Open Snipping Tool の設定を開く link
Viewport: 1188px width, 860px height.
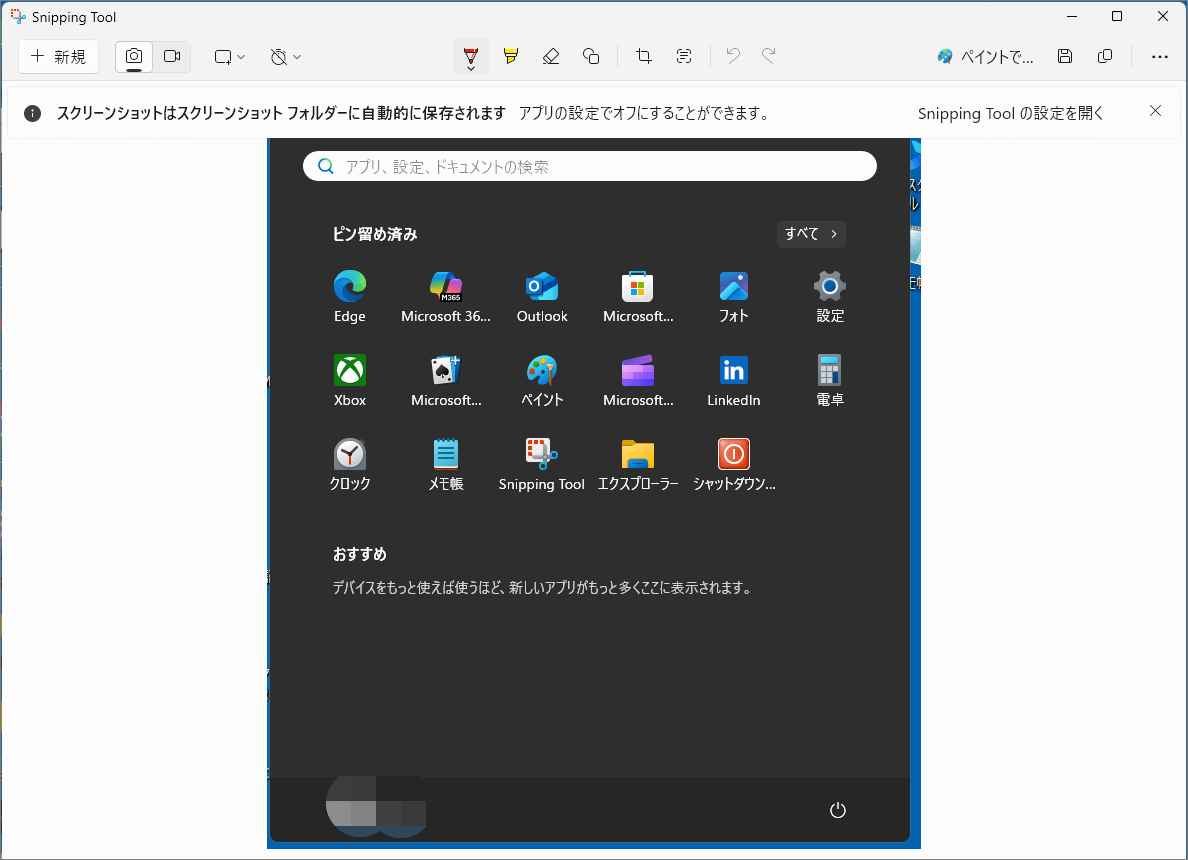[x=1011, y=114]
